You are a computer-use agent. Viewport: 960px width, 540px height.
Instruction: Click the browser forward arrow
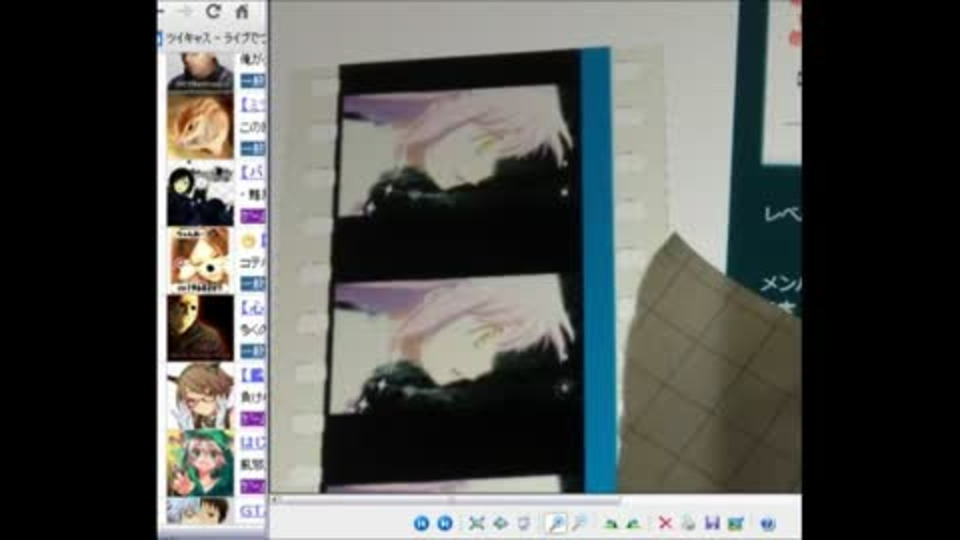click(186, 11)
